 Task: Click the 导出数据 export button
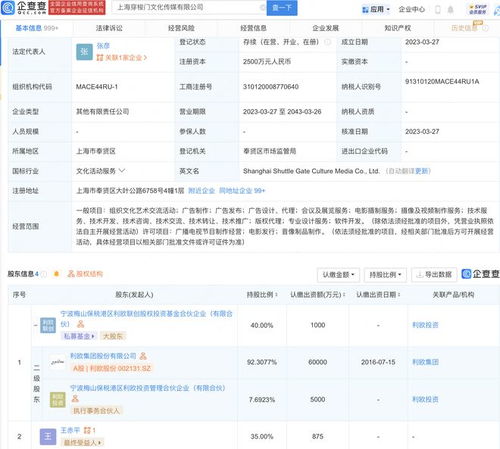click(x=435, y=275)
